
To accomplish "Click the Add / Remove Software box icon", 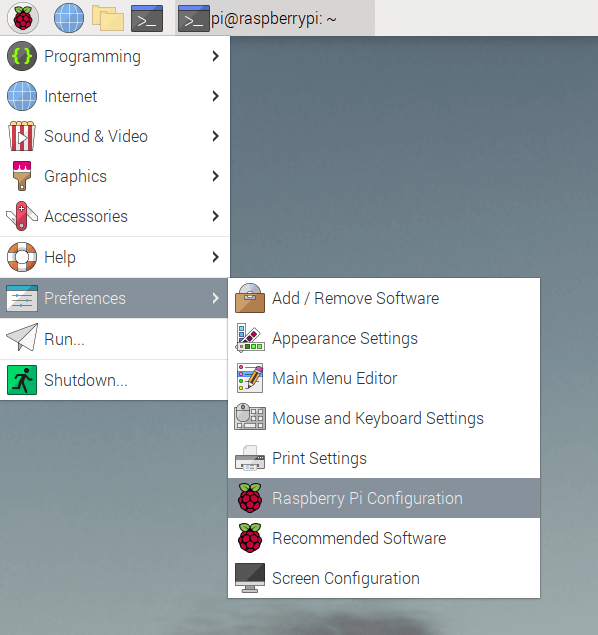I will (x=250, y=298).
